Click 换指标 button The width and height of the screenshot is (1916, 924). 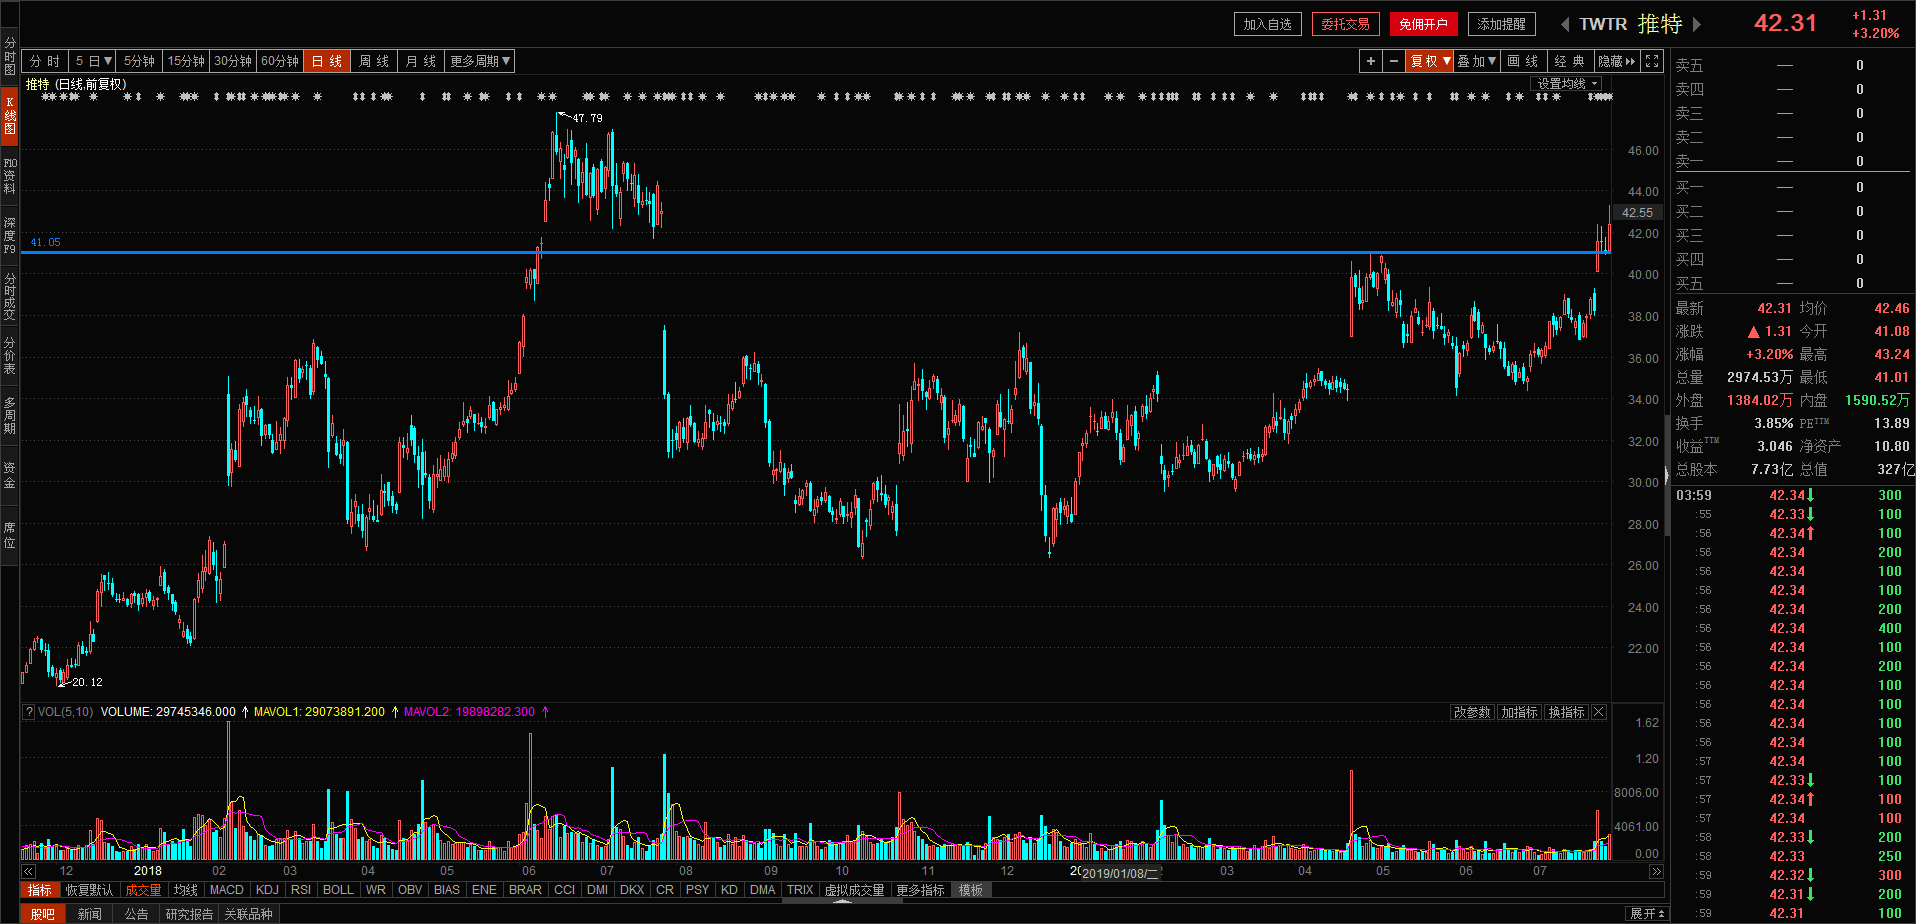1566,712
